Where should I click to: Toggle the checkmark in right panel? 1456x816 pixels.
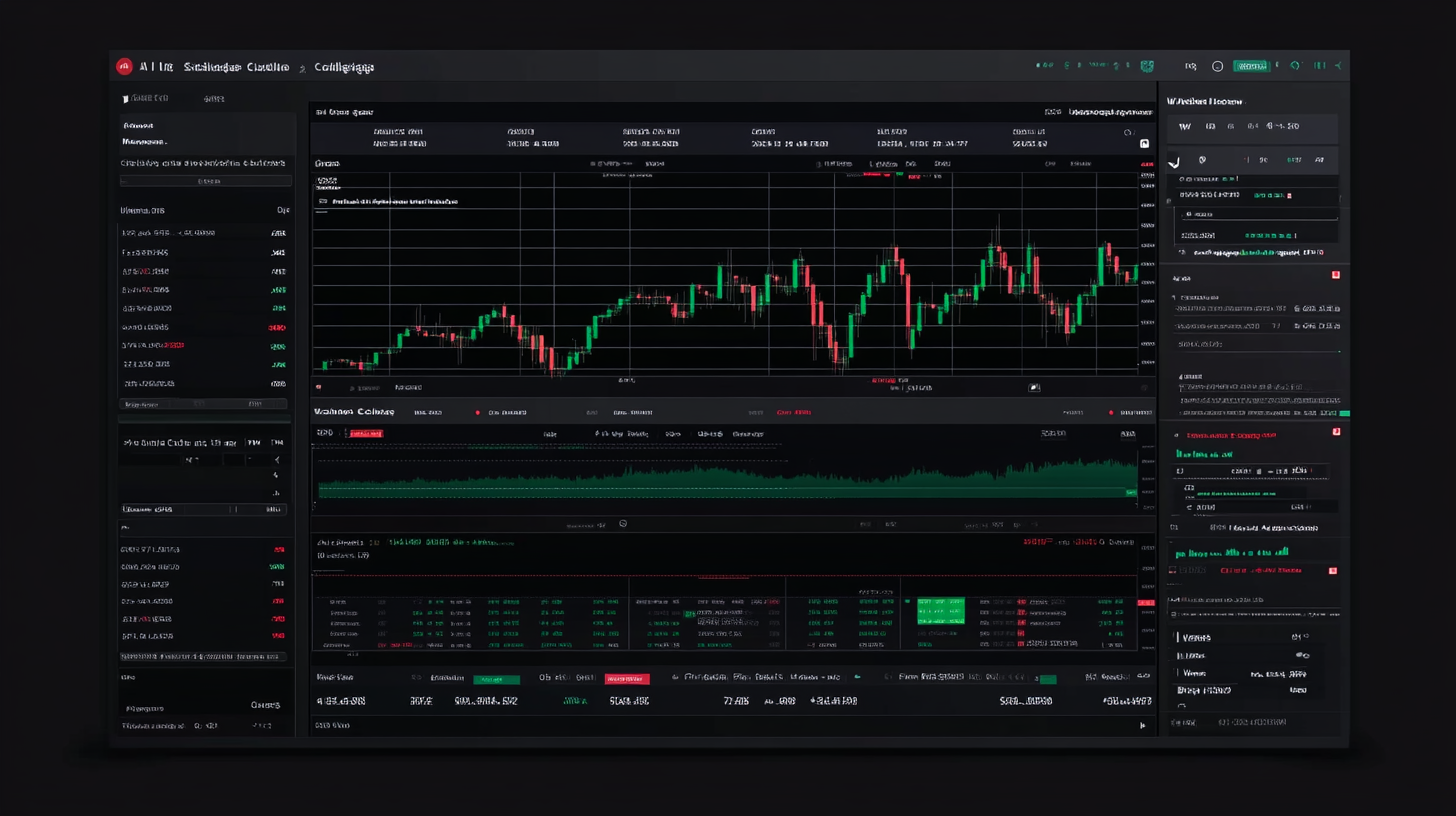(1174, 161)
